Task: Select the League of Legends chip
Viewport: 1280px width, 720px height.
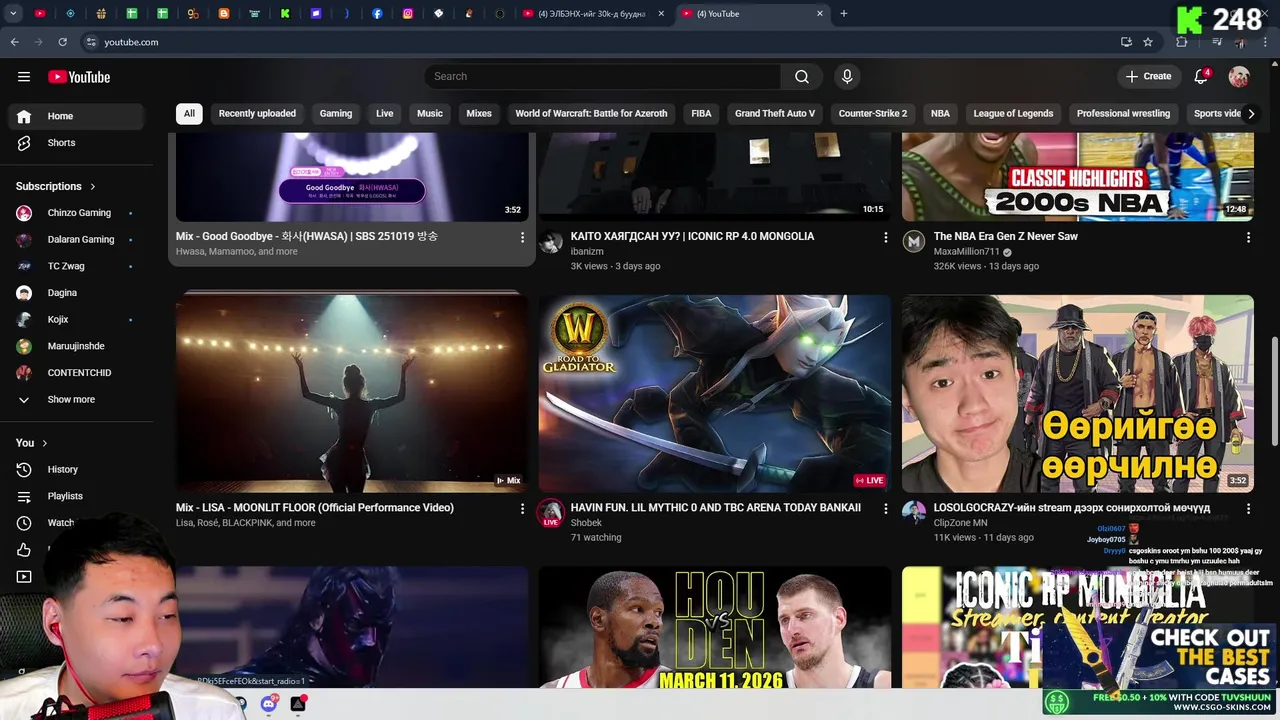Action: click(1013, 114)
